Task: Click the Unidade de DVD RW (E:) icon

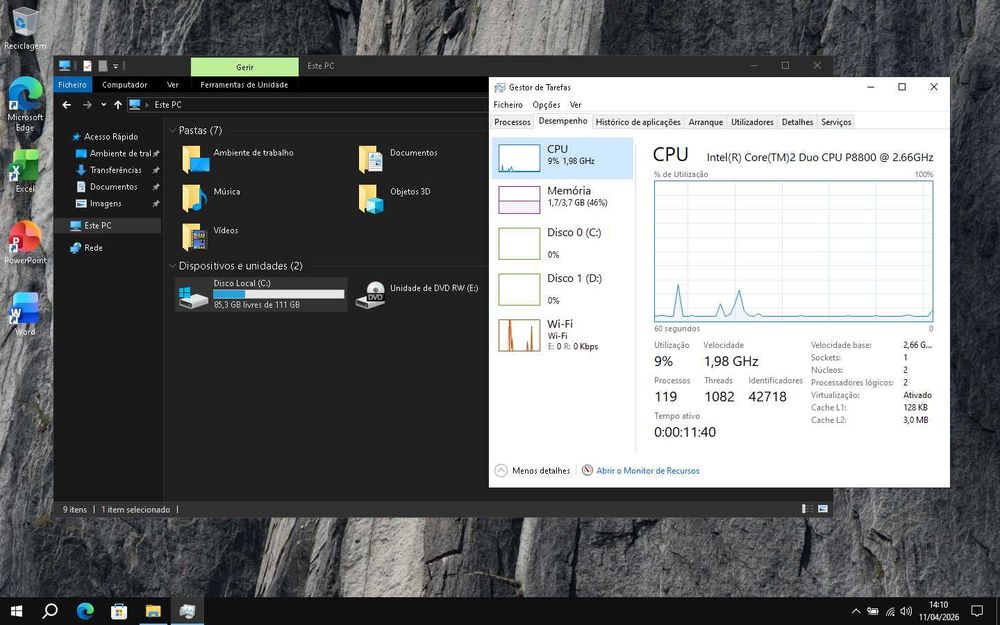Action: pyautogui.click(x=371, y=295)
